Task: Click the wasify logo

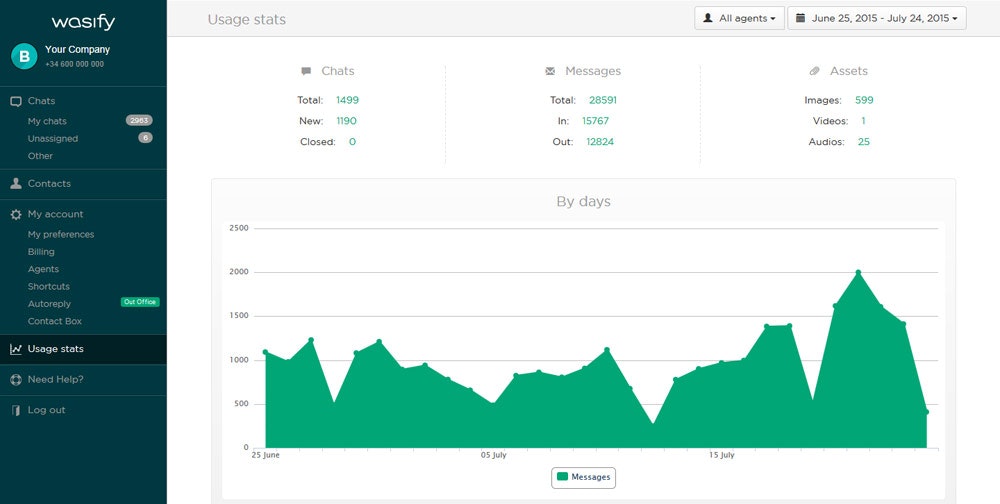Action: point(84,22)
